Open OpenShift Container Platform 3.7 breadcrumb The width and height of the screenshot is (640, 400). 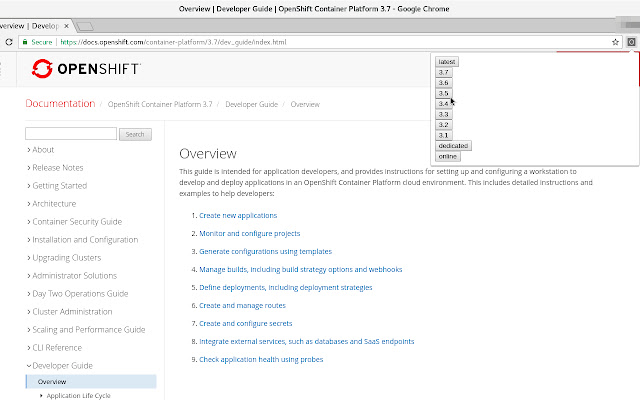[x=160, y=104]
